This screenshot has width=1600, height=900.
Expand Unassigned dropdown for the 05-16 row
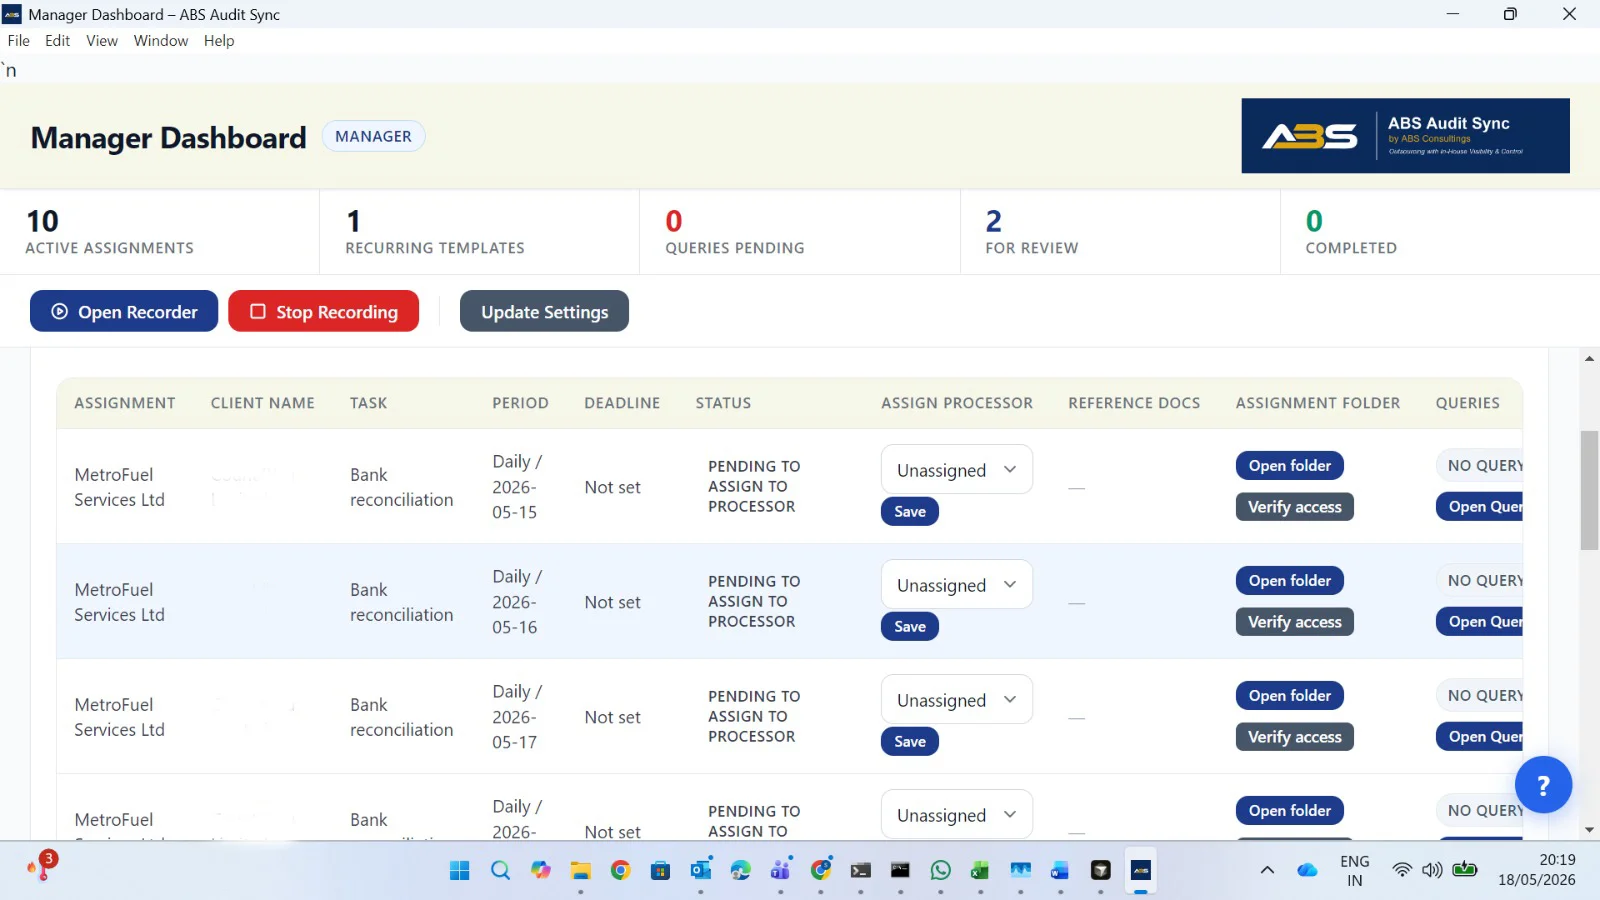point(957,585)
